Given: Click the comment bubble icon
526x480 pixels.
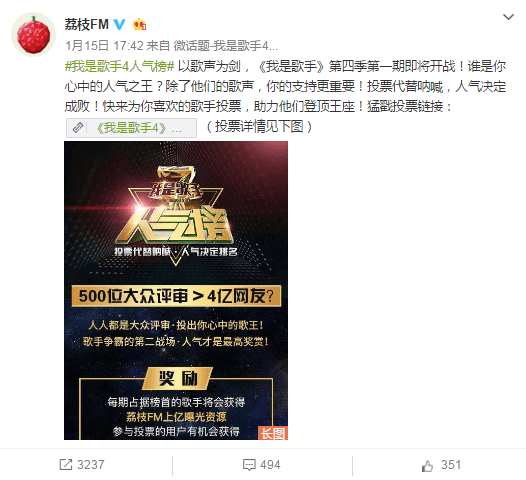Looking at the screenshot, I should coord(249,465).
